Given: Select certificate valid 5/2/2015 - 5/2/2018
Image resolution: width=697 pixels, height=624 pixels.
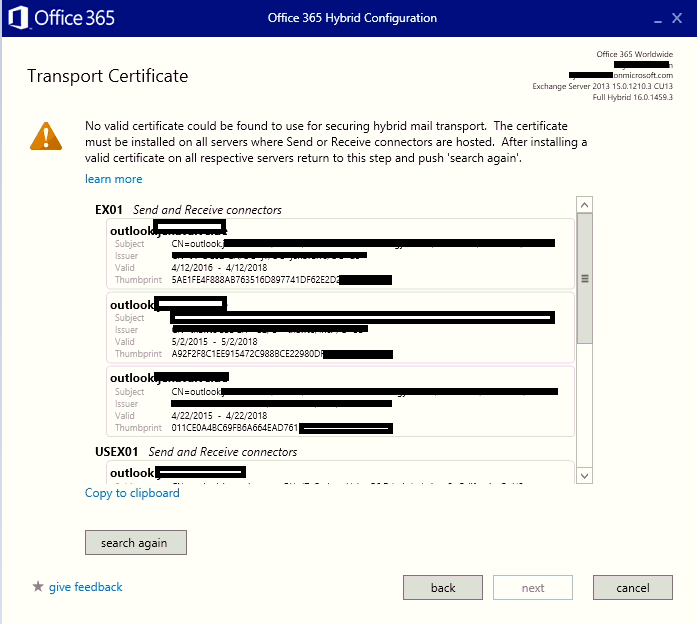Looking at the screenshot, I should (340, 328).
